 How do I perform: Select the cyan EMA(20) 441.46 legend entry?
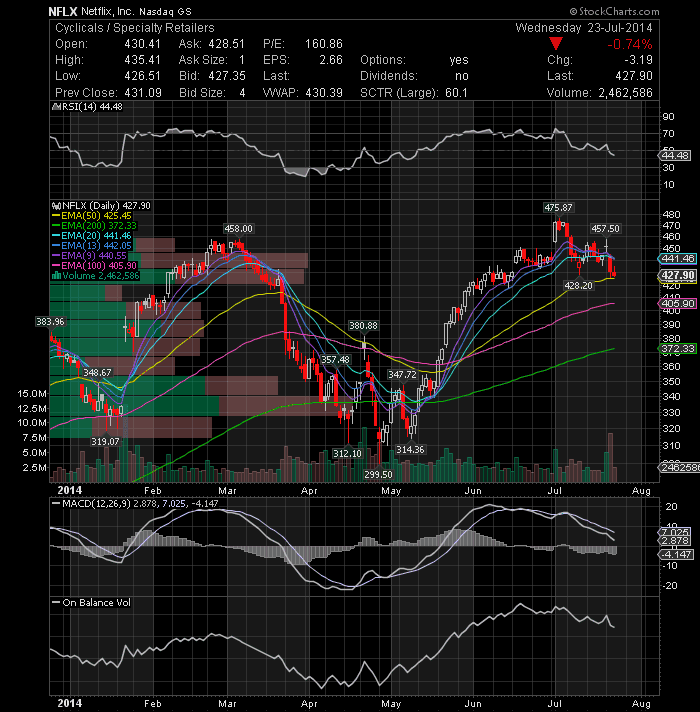pos(92,236)
